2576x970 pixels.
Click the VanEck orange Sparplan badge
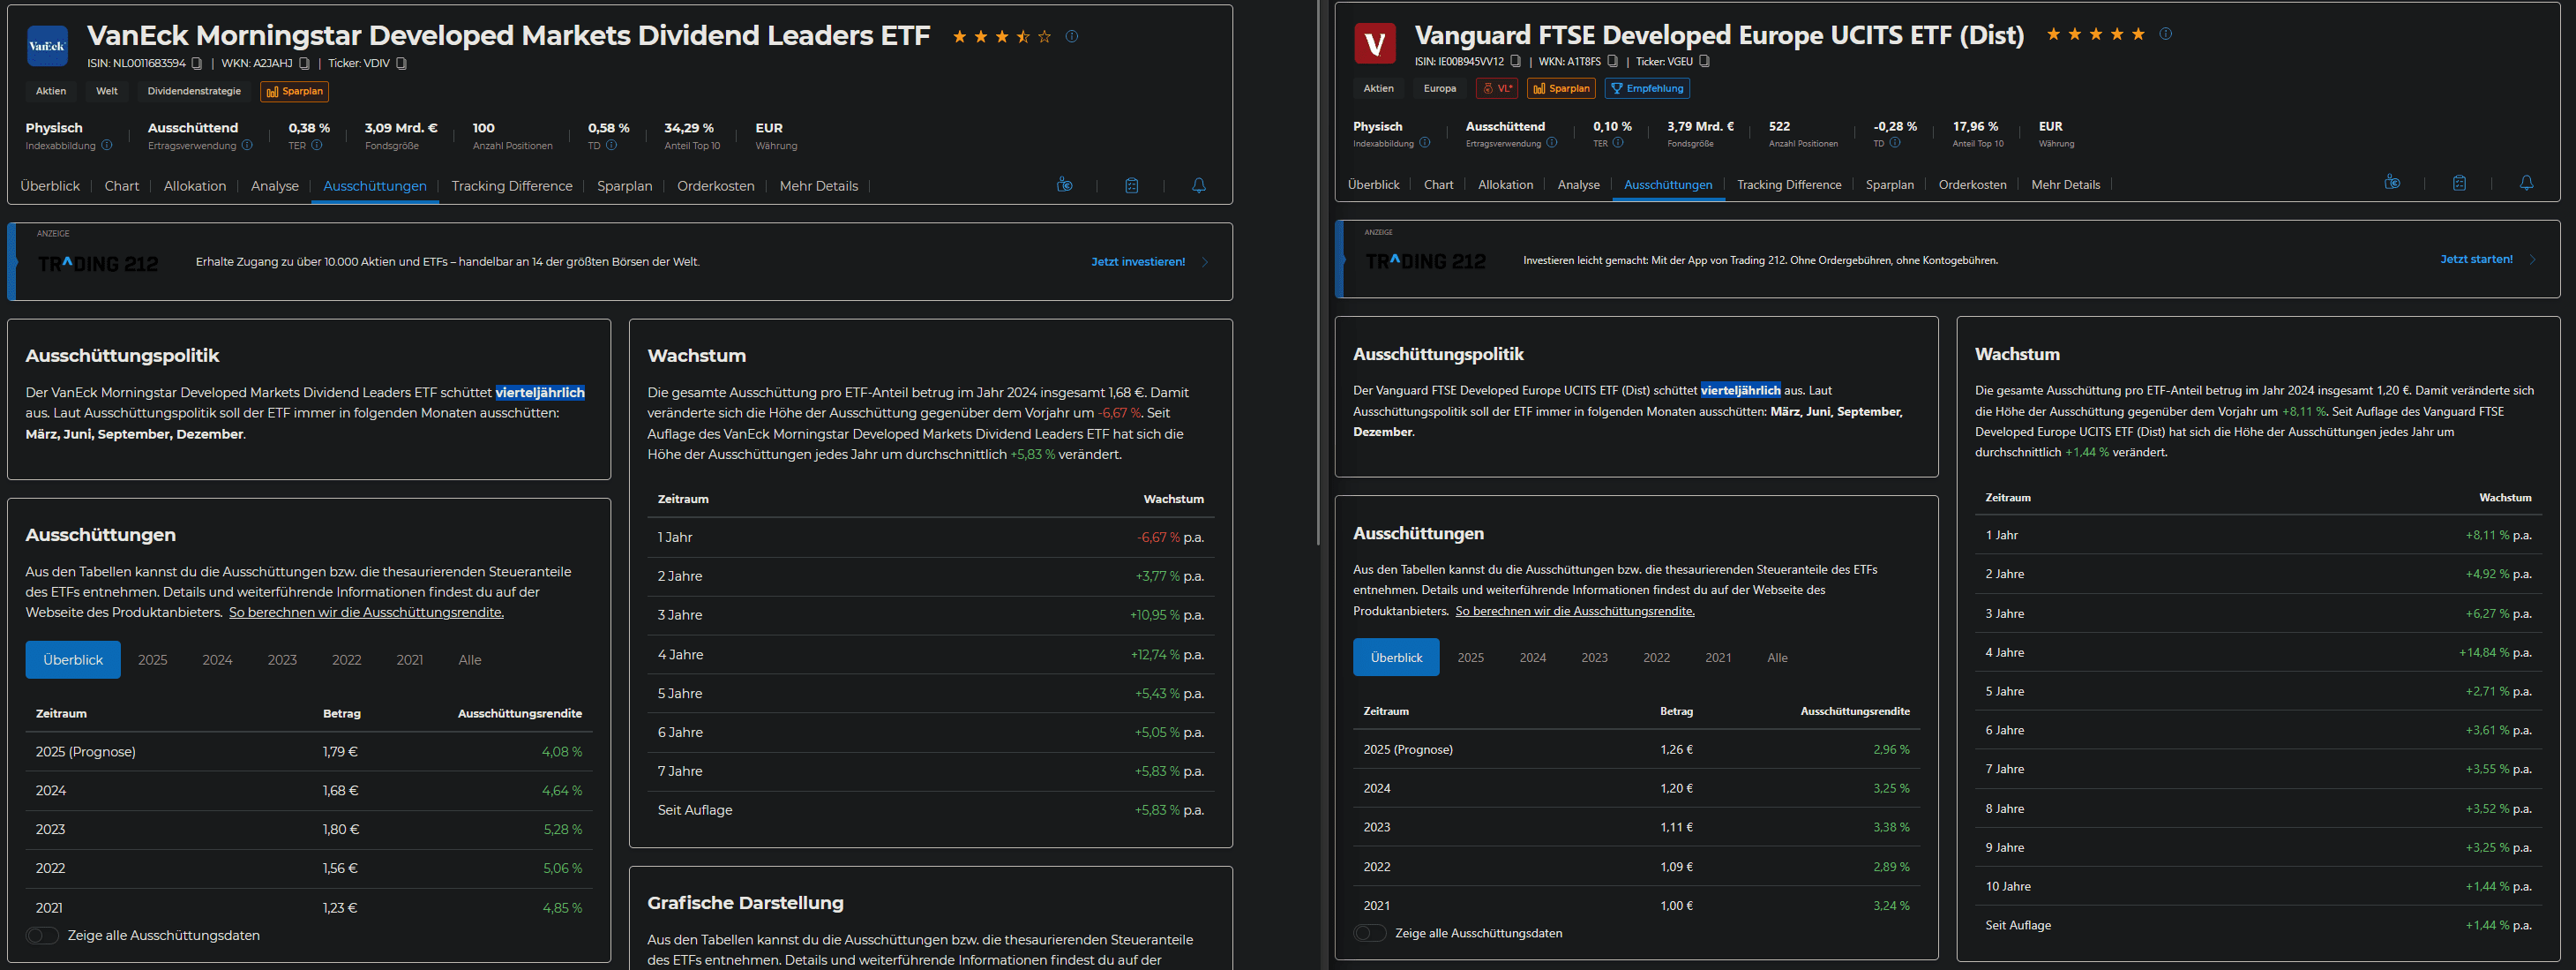(x=295, y=92)
